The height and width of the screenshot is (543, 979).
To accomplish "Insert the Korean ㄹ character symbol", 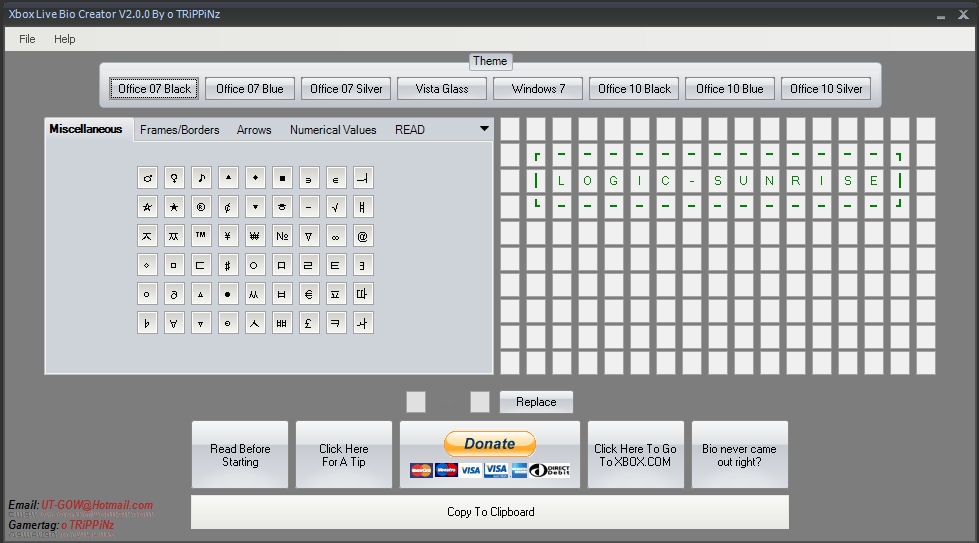I will [x=309, y=265].
